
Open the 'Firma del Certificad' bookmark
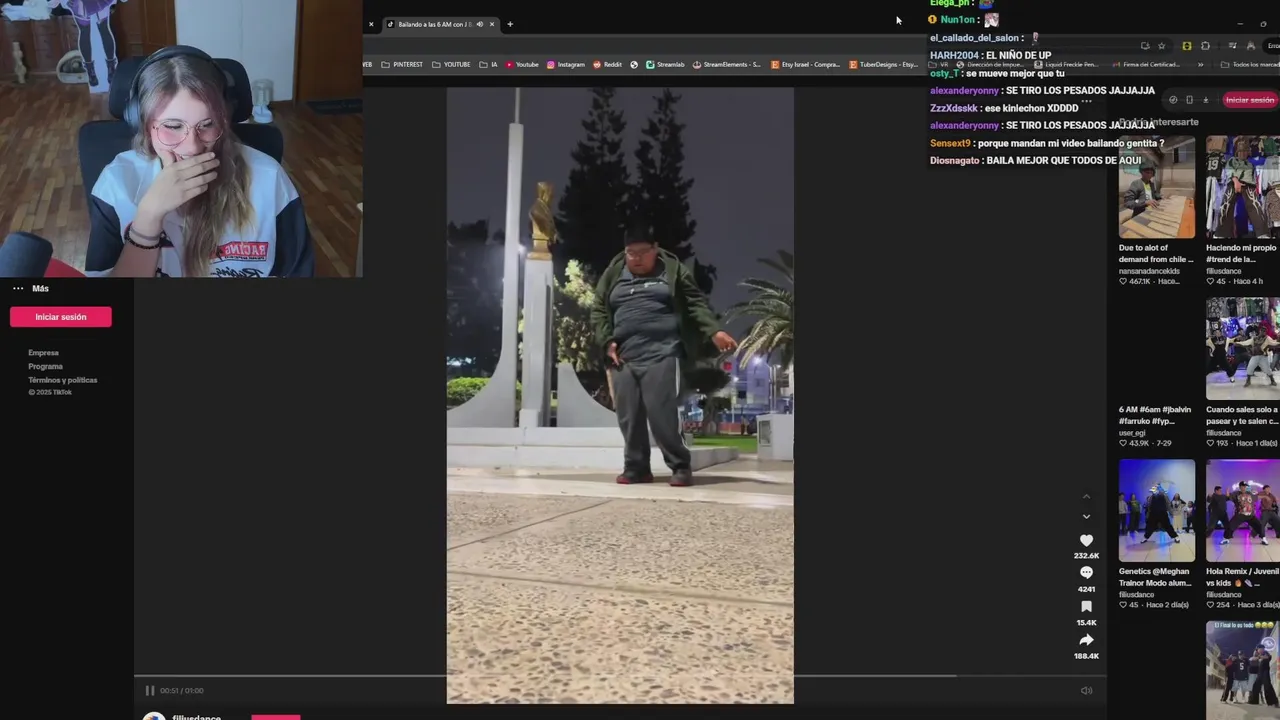[x=1145, y=64]
